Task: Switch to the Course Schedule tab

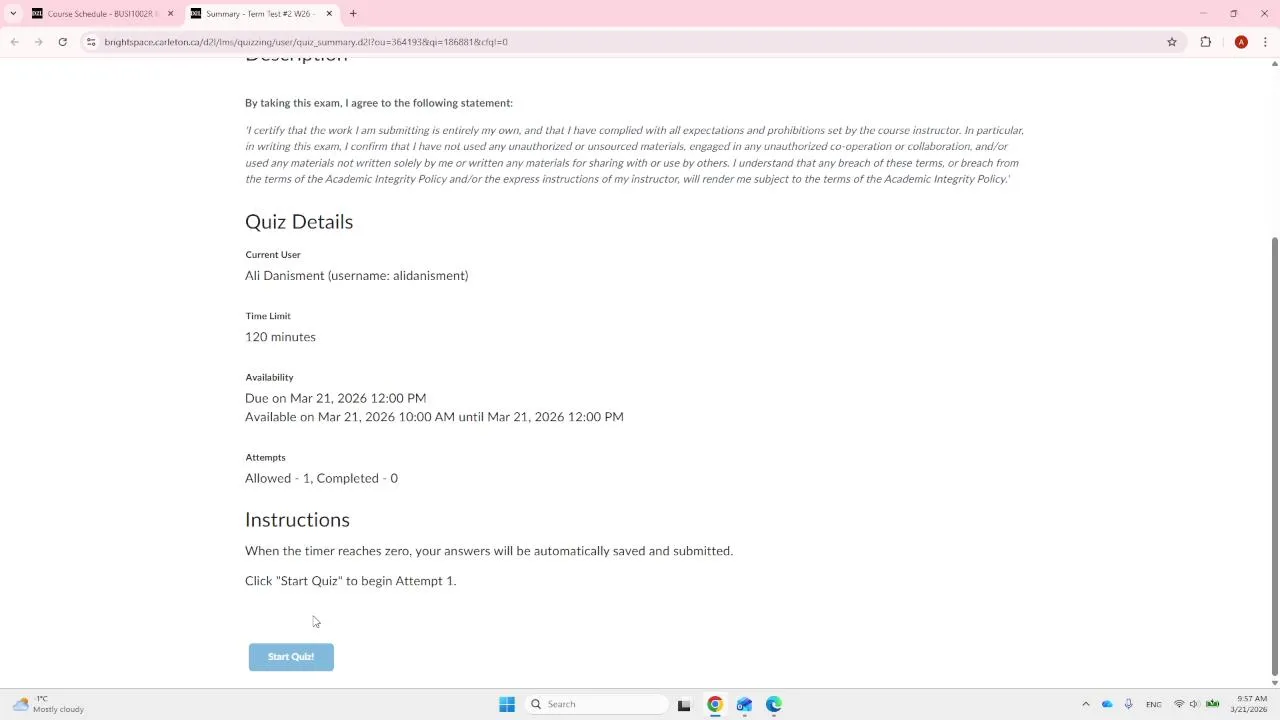Action: pyautogui.click(x=102, y=14)
